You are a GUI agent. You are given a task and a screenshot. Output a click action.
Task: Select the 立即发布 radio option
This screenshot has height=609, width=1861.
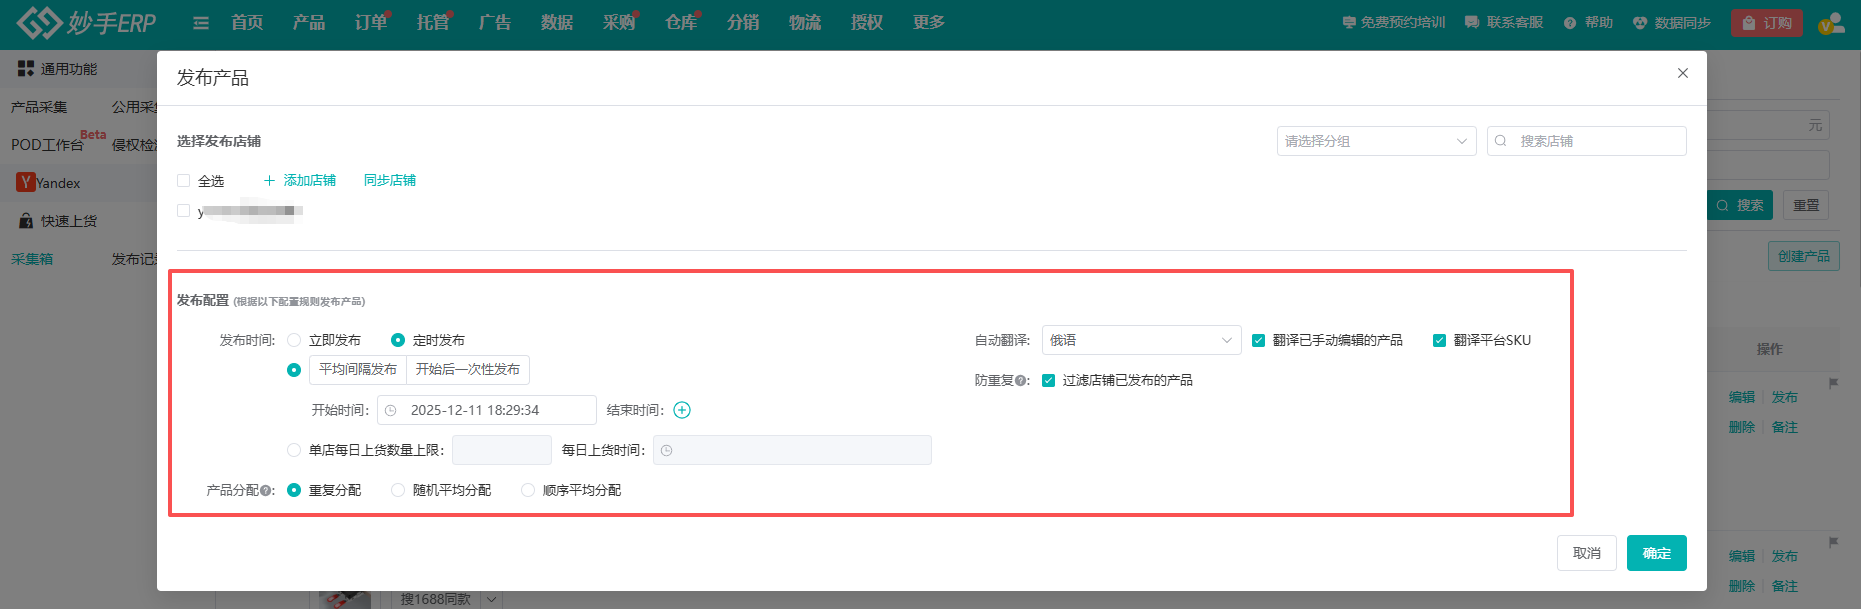pyautogui.click(x=294, y=341)
